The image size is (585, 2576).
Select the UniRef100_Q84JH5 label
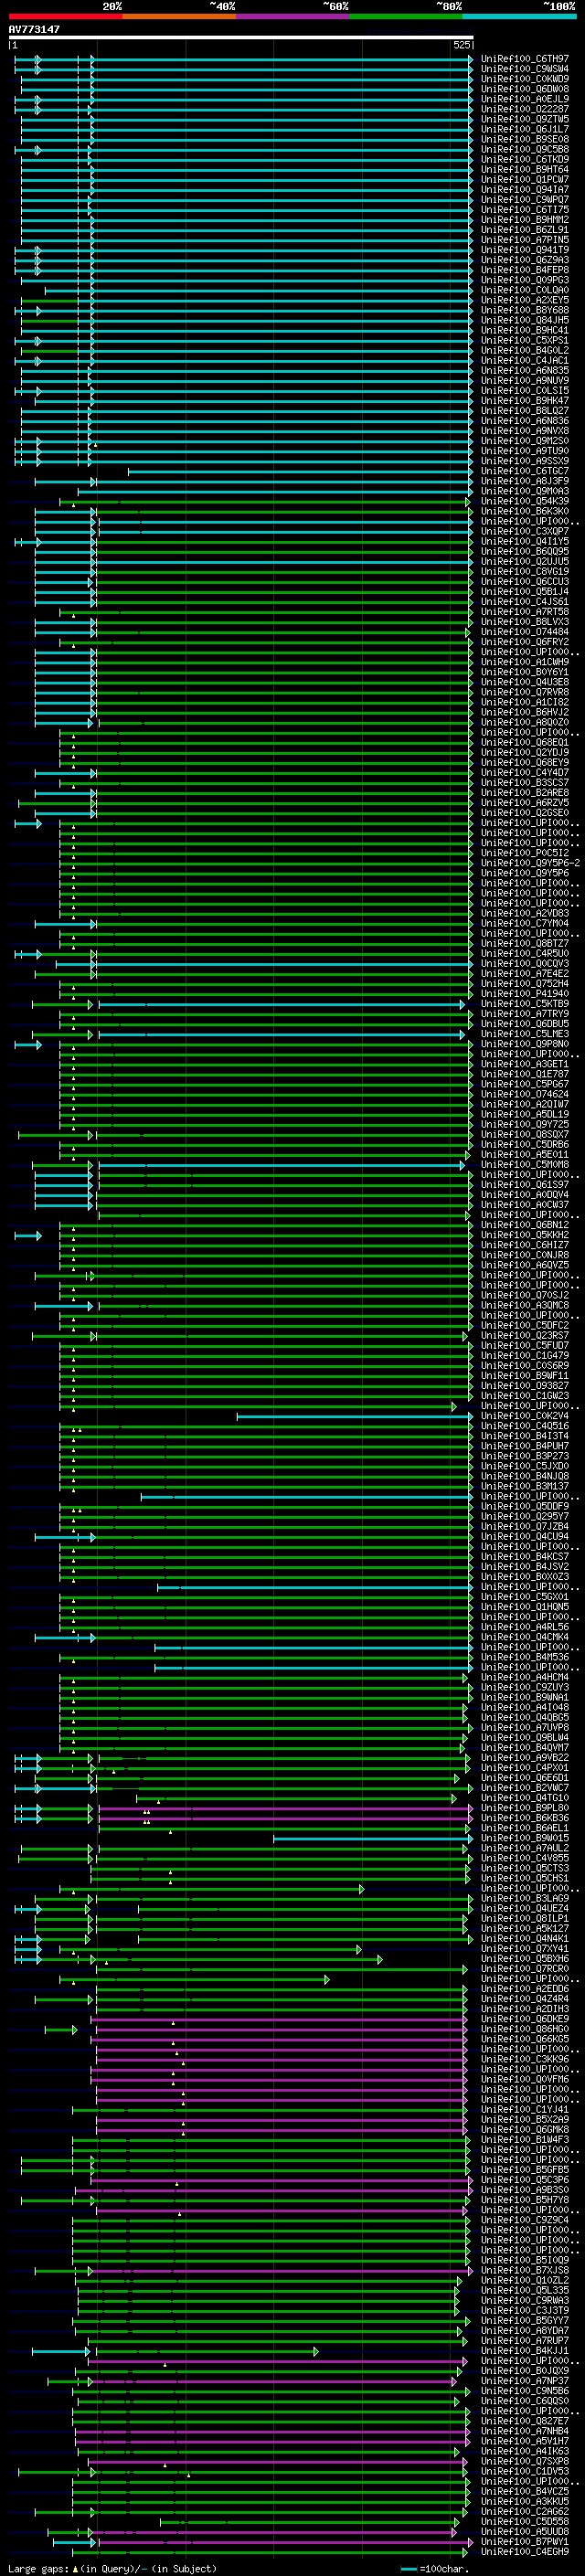525,320
